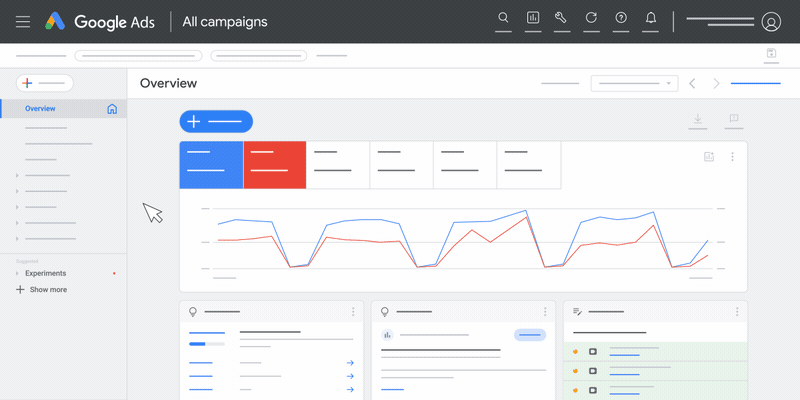Open the tools wrench icon
Viewport: 800px width, 400px height.
pos(561,18)
